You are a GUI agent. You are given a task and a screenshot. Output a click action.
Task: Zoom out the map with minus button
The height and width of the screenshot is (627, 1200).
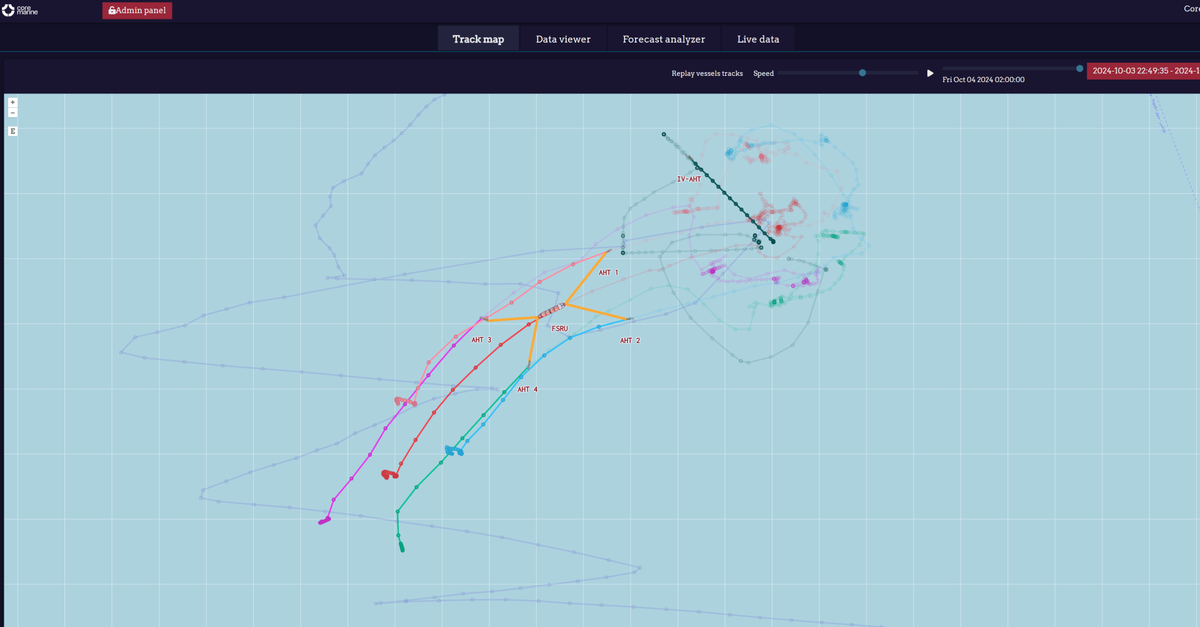point(12,112)
